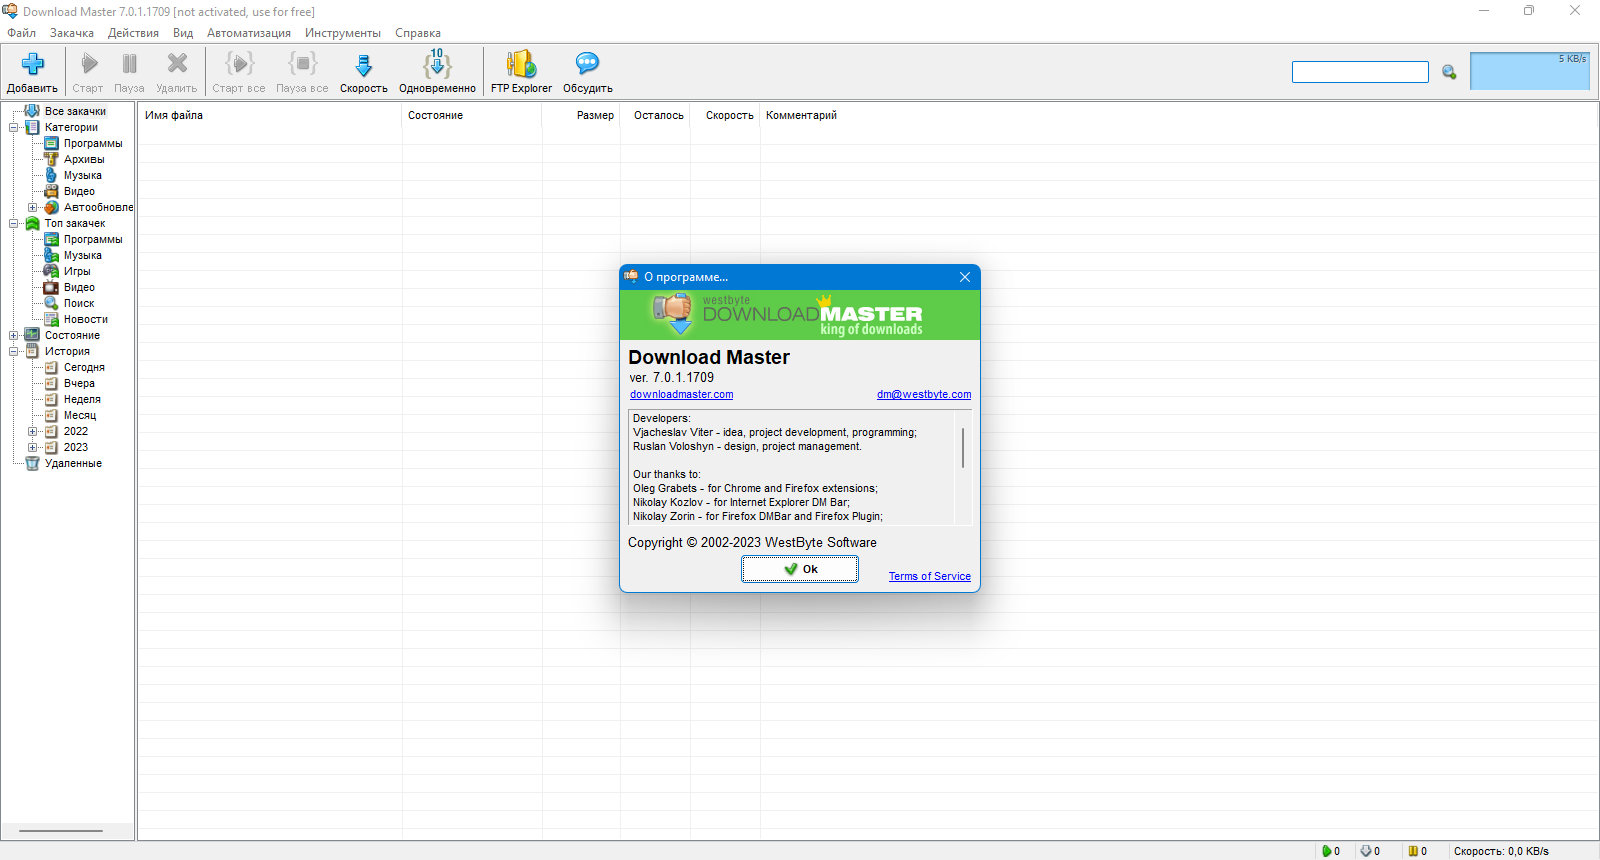Select Программы under Топ закачек
The image size is (1600, 860).
[x=93, y=239]
